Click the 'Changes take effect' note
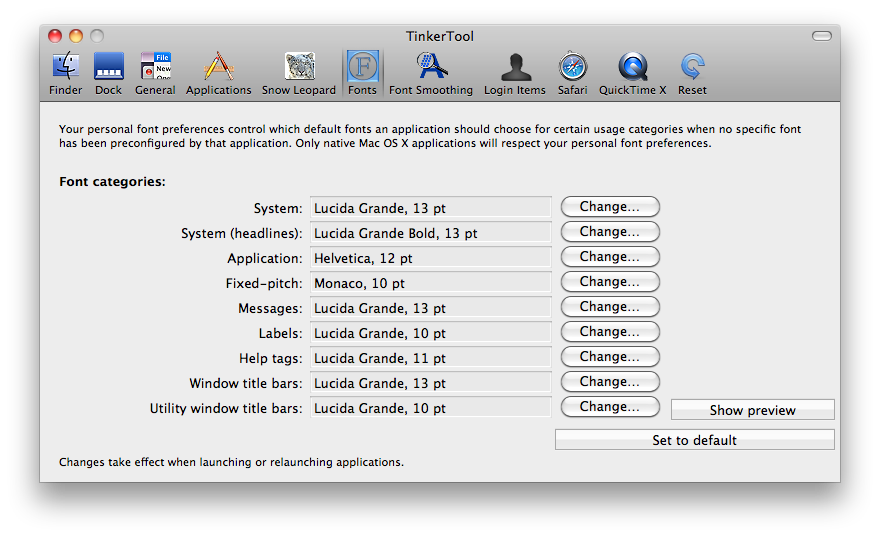Screen dimensions: 880x537 [231, 462]
